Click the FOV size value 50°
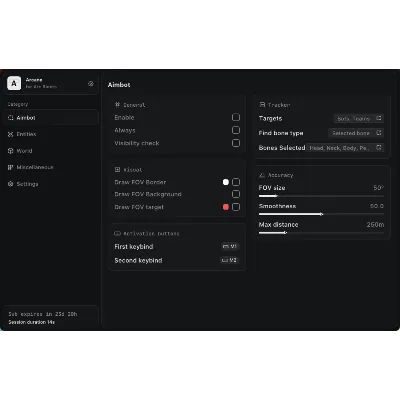The height and width of the screenshot is (400, 400). click(379, 188)
